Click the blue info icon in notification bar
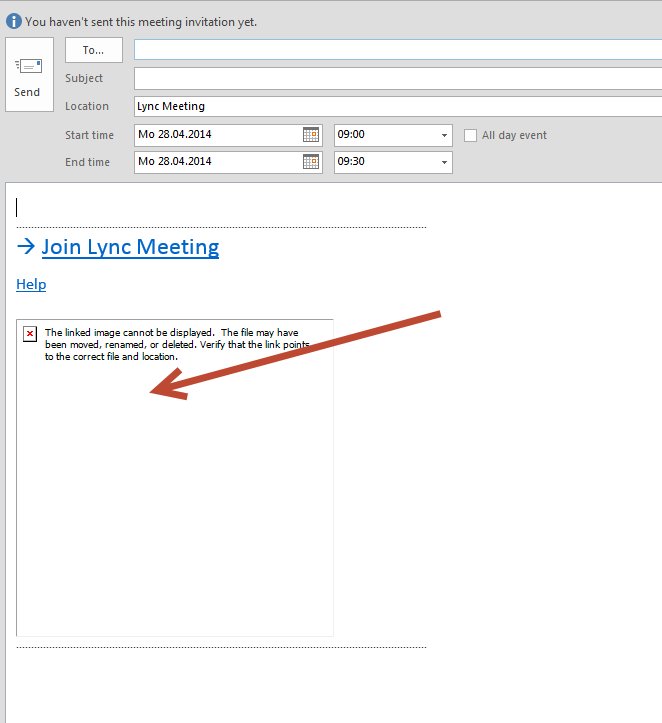The width and height of the screenshot is (662, 723). [14, 21]
